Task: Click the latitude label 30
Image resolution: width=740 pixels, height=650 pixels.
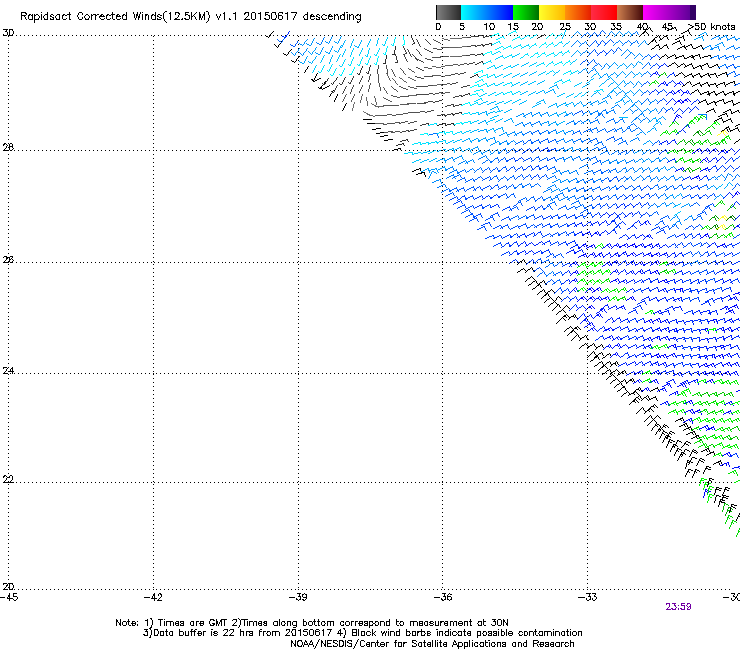Action: [8, 33]
